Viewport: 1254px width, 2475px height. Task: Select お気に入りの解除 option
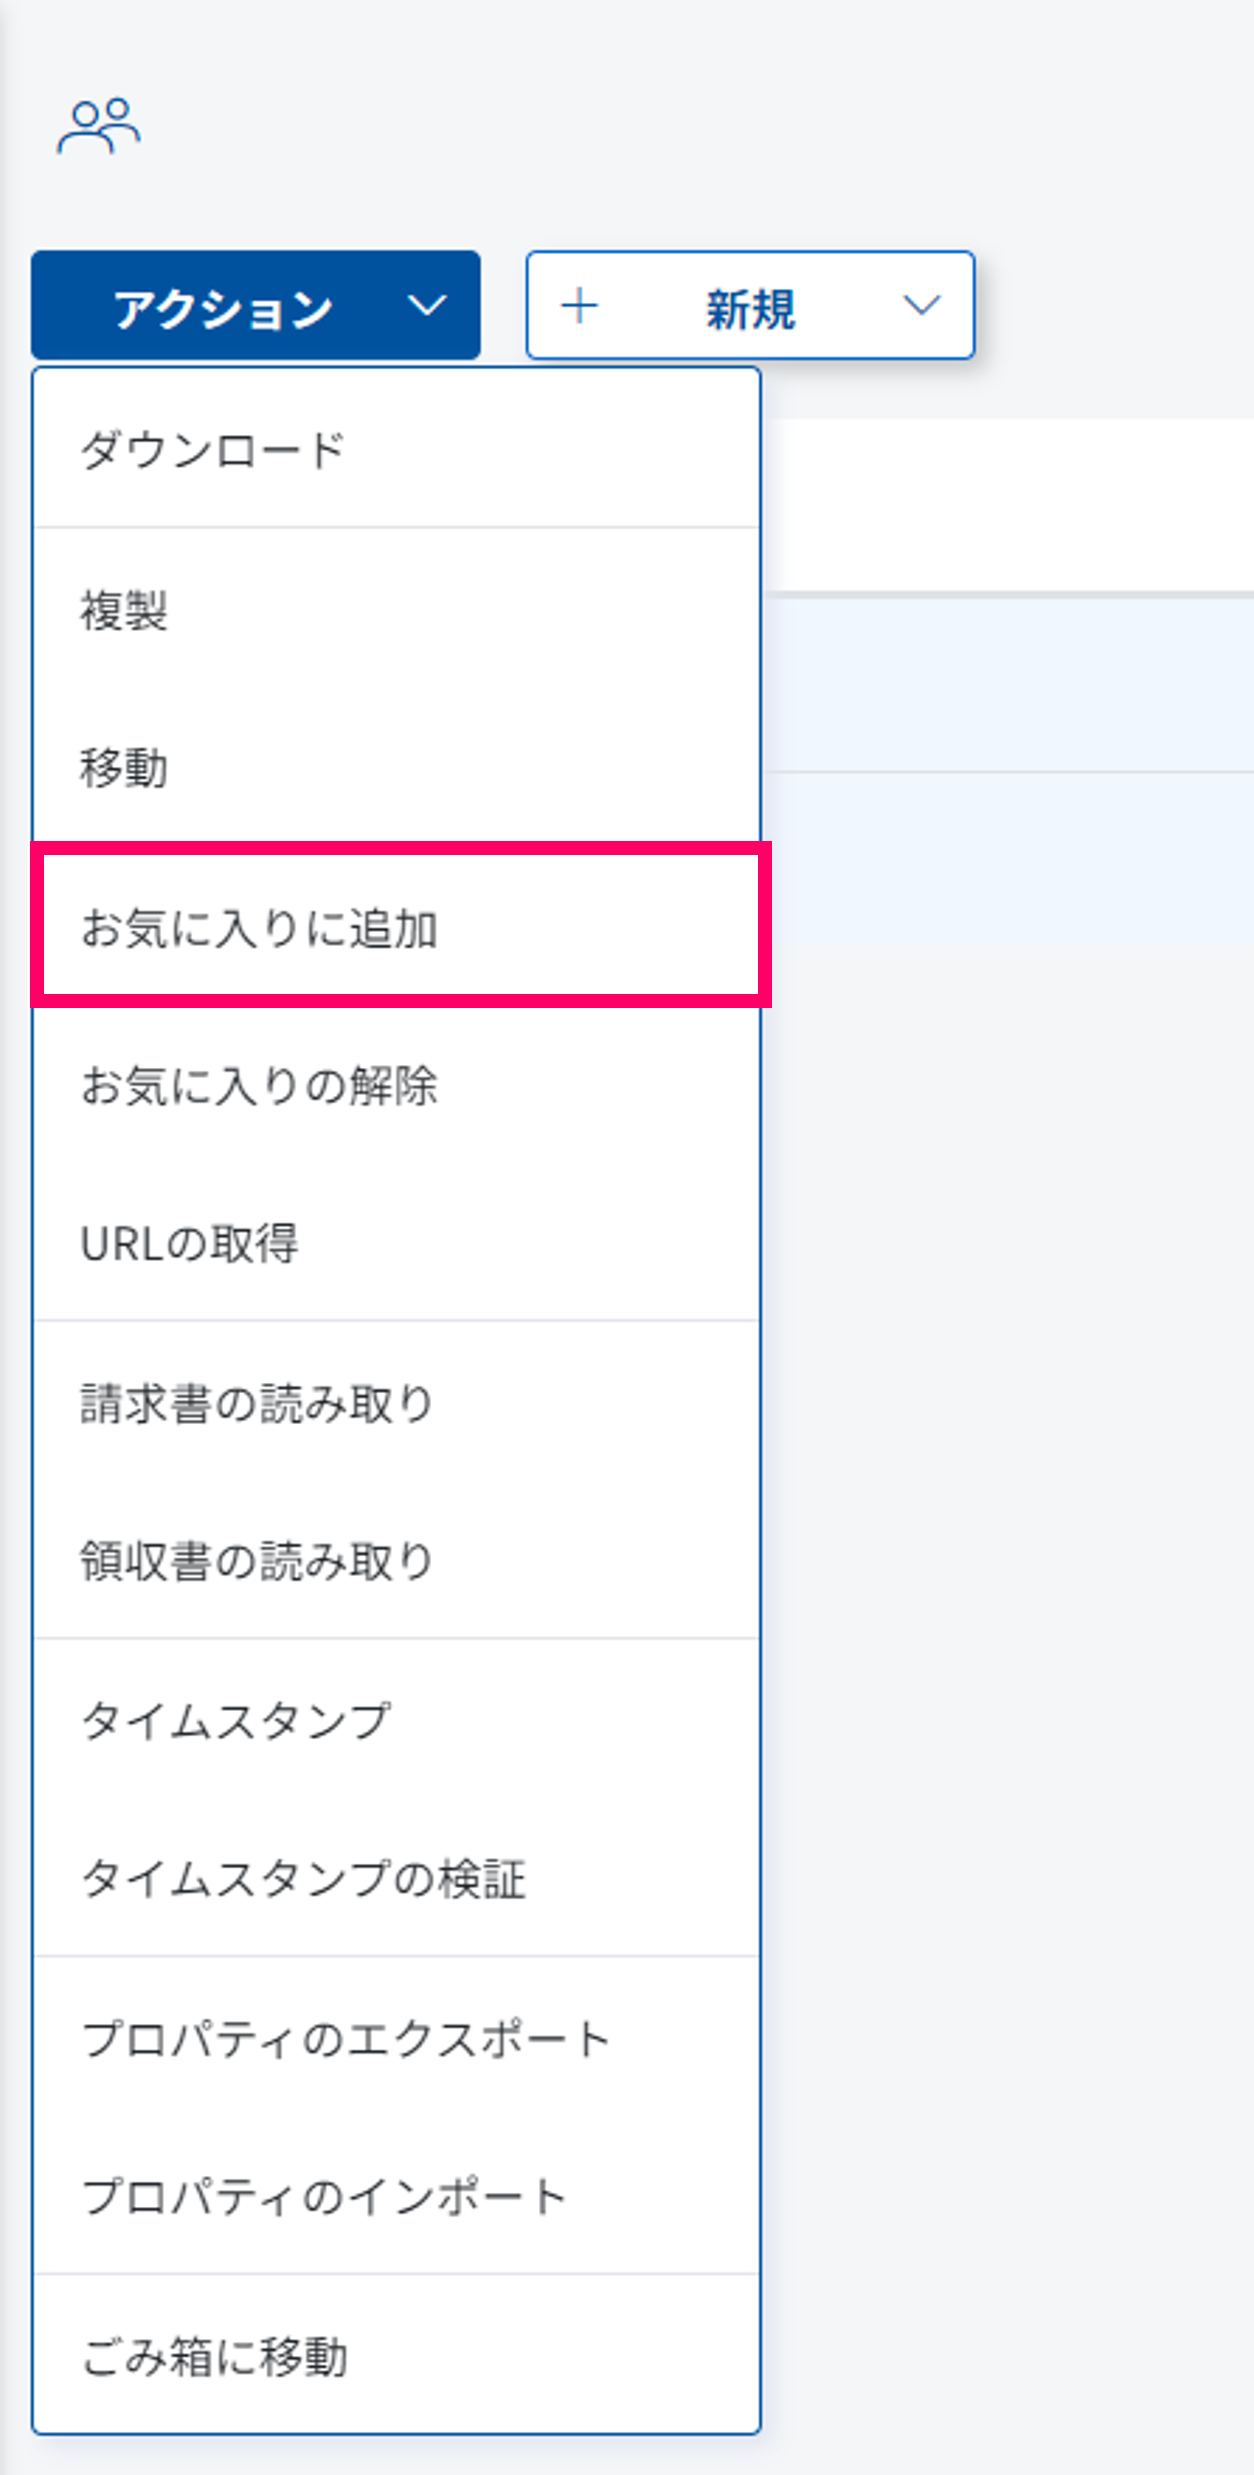point(259,1085)
